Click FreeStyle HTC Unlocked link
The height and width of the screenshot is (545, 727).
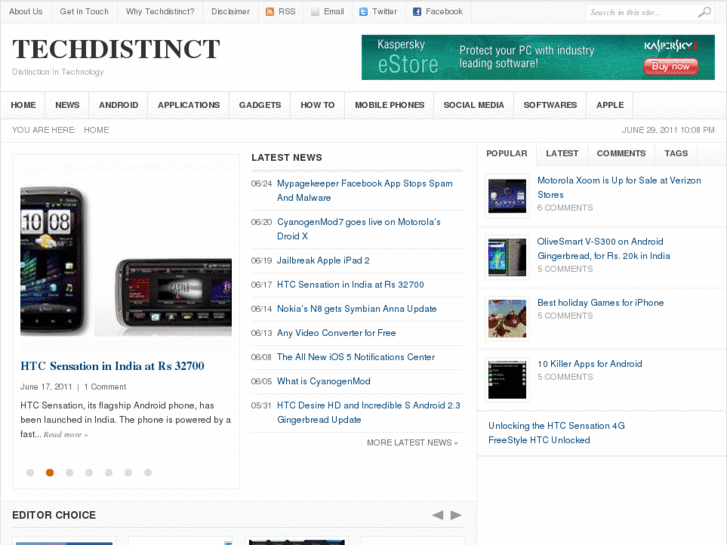539,440
